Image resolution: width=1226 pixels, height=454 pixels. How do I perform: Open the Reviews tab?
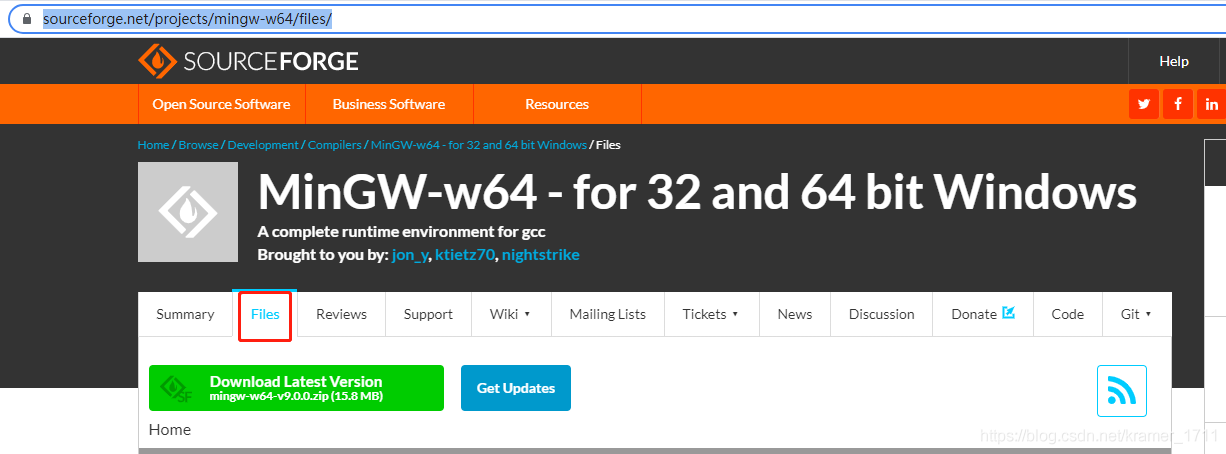(341, 314)
